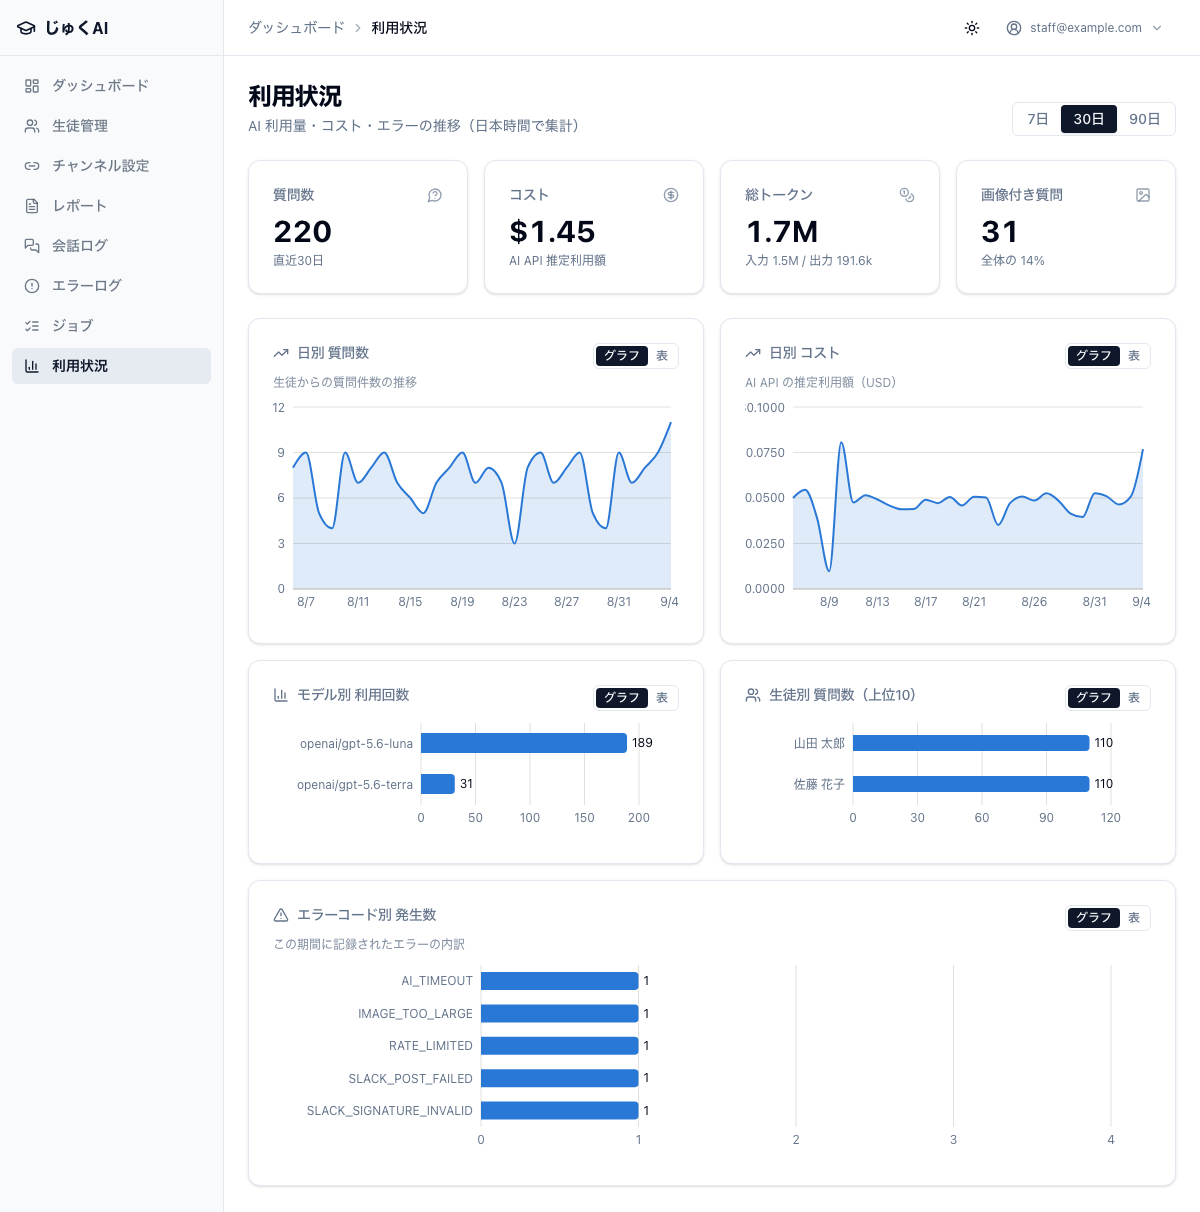Click the エラーログ alert circle icon

32,286
